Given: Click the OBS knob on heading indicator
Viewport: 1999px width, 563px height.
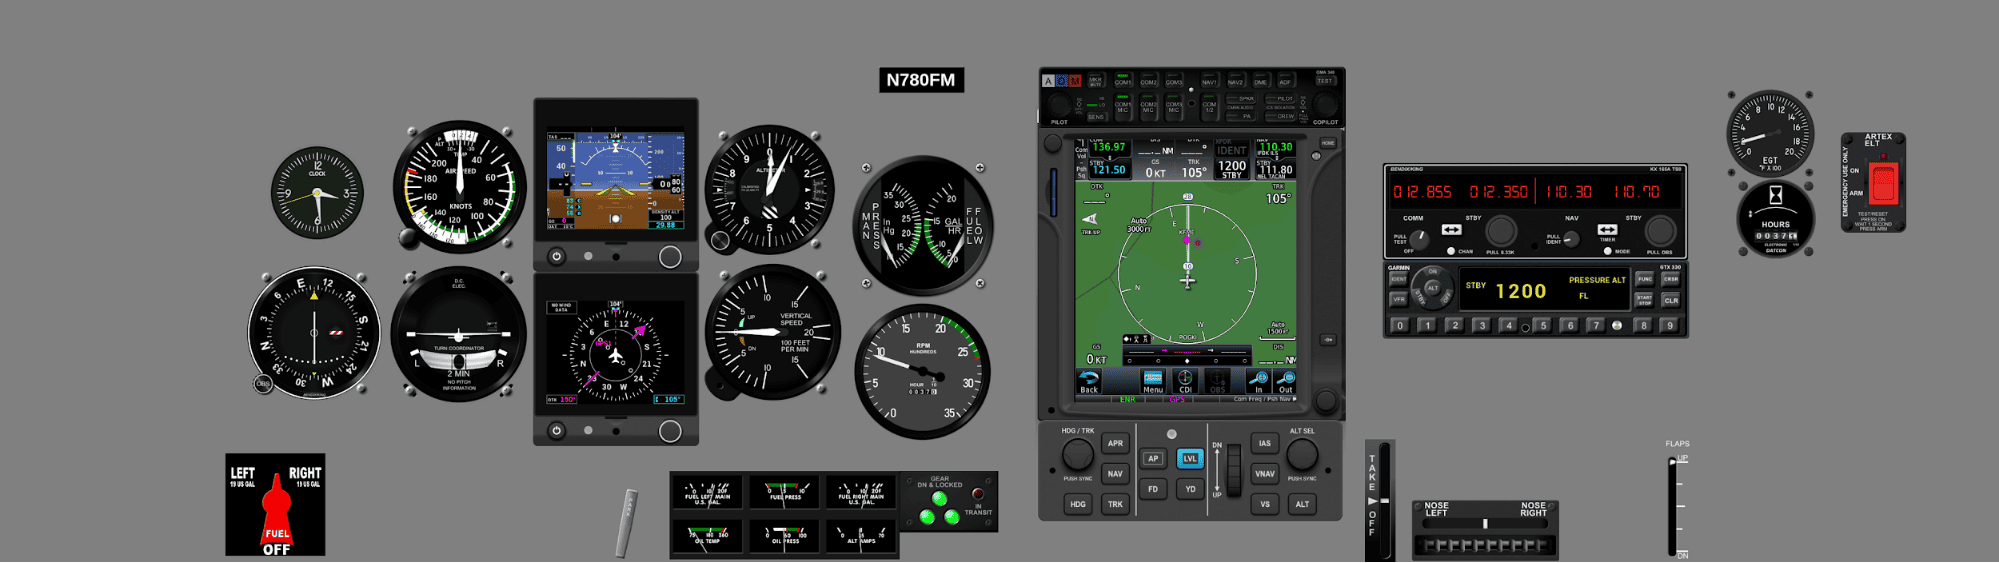Looking at the screenshot, I should (263, 384).
